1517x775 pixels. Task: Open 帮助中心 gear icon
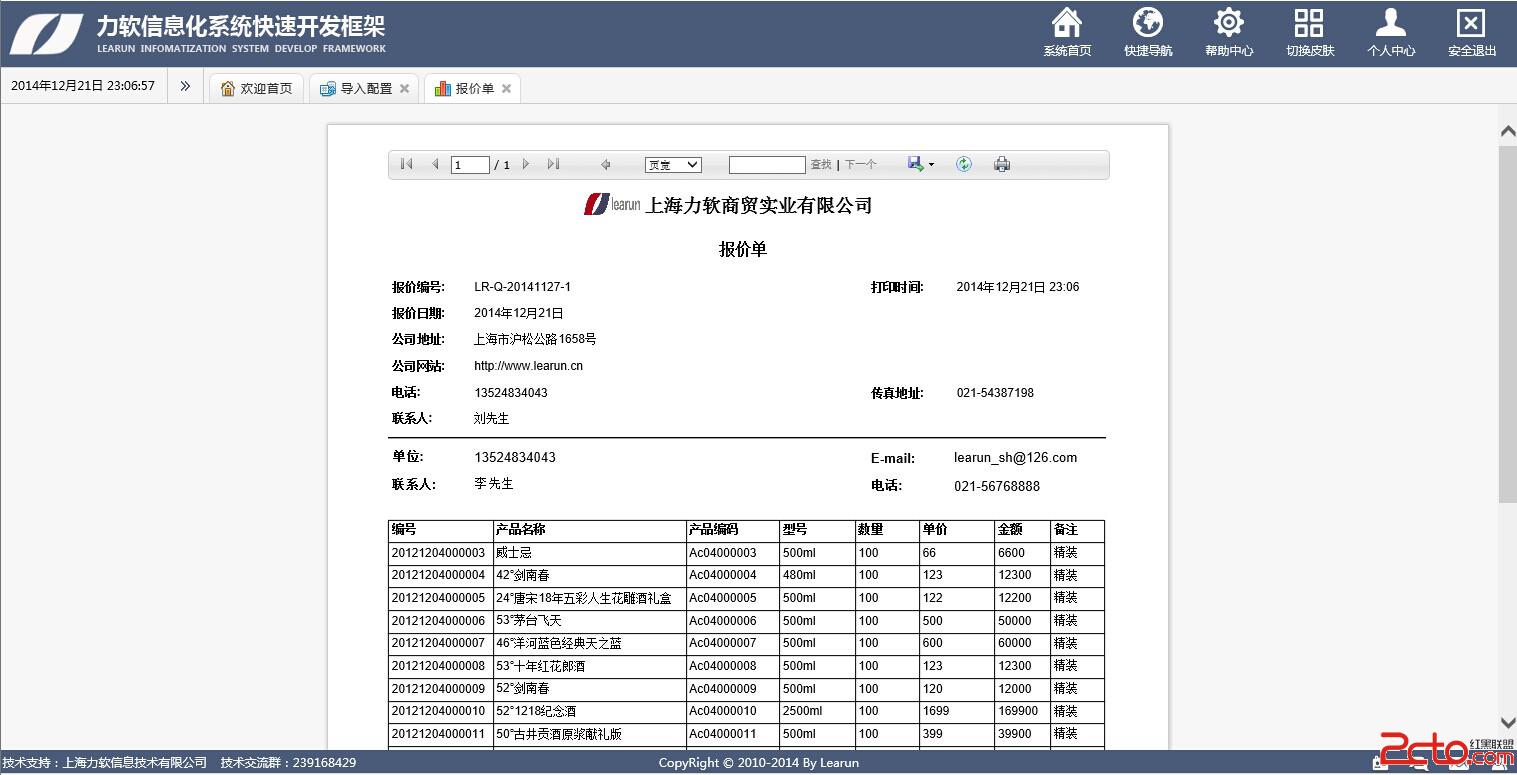1229,22
